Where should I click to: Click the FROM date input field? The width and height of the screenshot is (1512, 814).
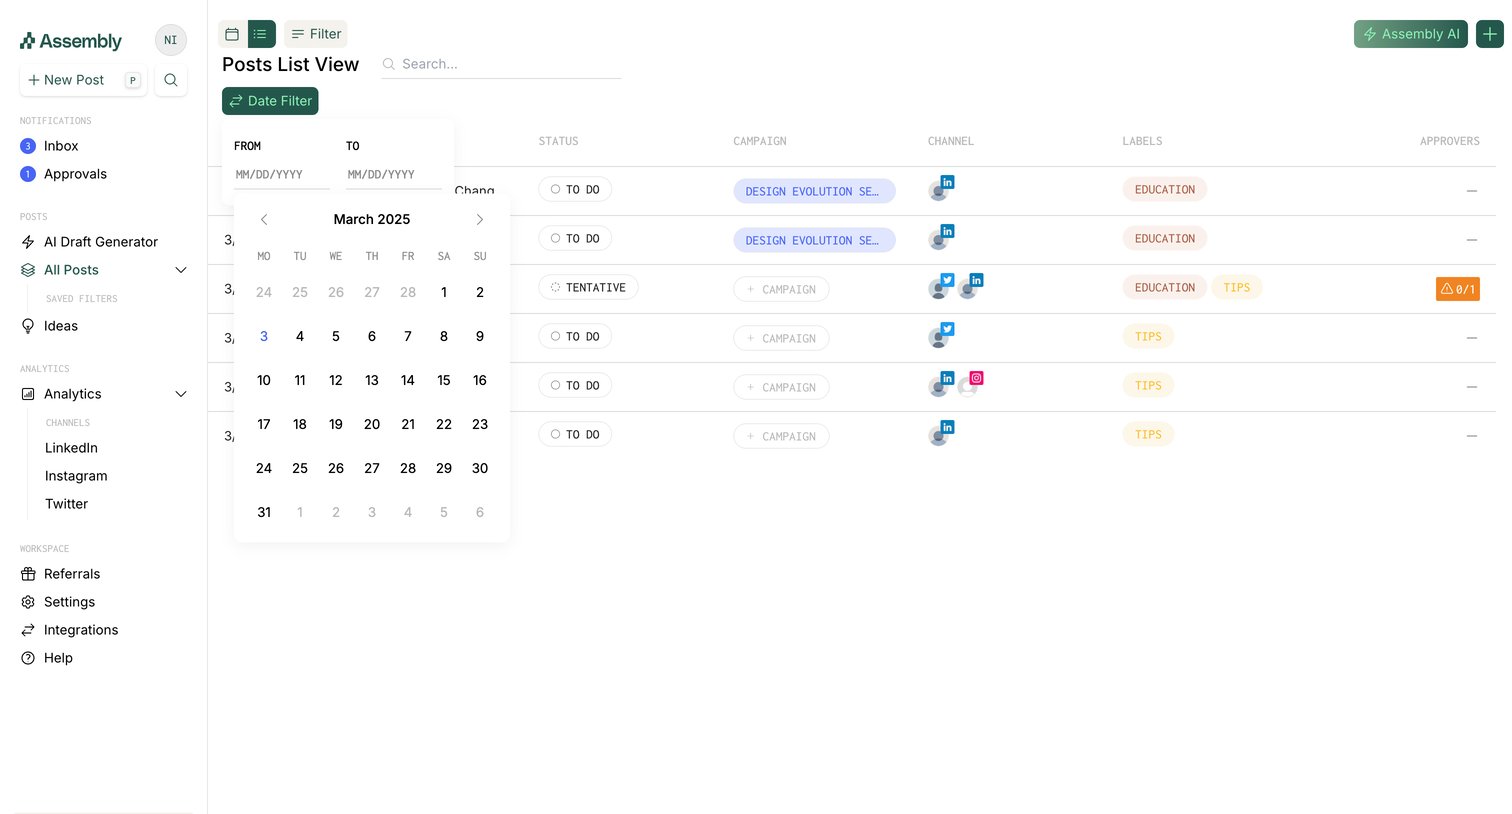point(282,174)
